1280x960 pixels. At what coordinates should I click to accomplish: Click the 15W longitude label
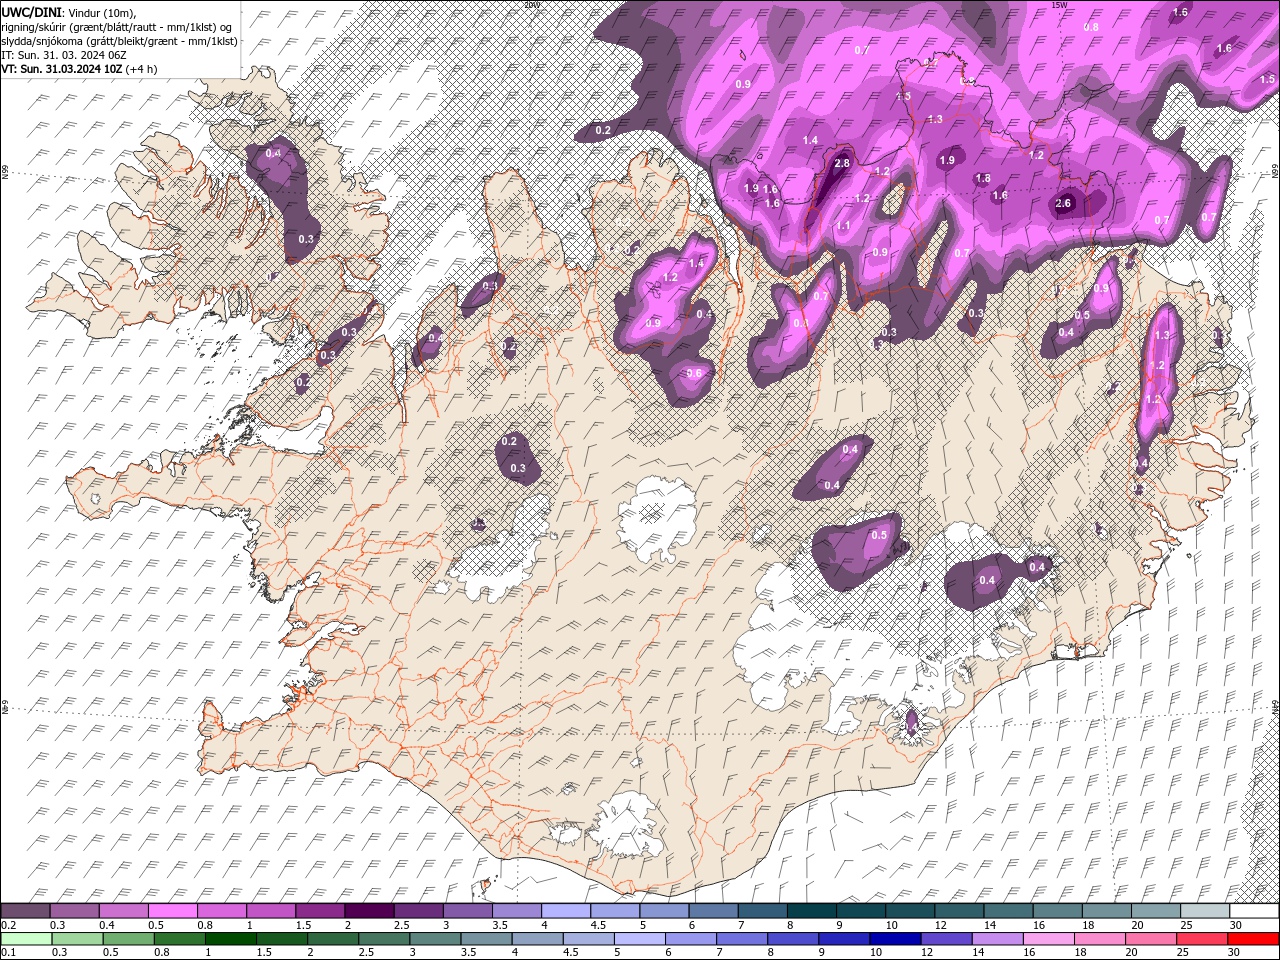click(x=1059, y=4)
